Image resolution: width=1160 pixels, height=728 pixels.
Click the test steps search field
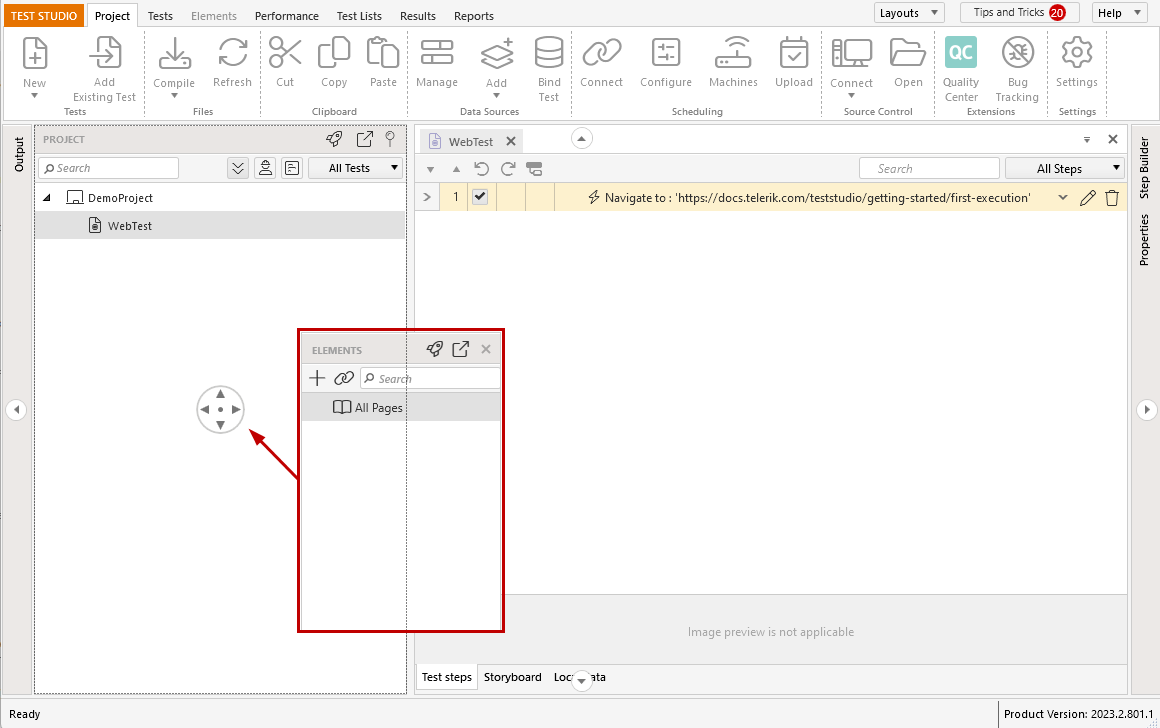(929, 169)
